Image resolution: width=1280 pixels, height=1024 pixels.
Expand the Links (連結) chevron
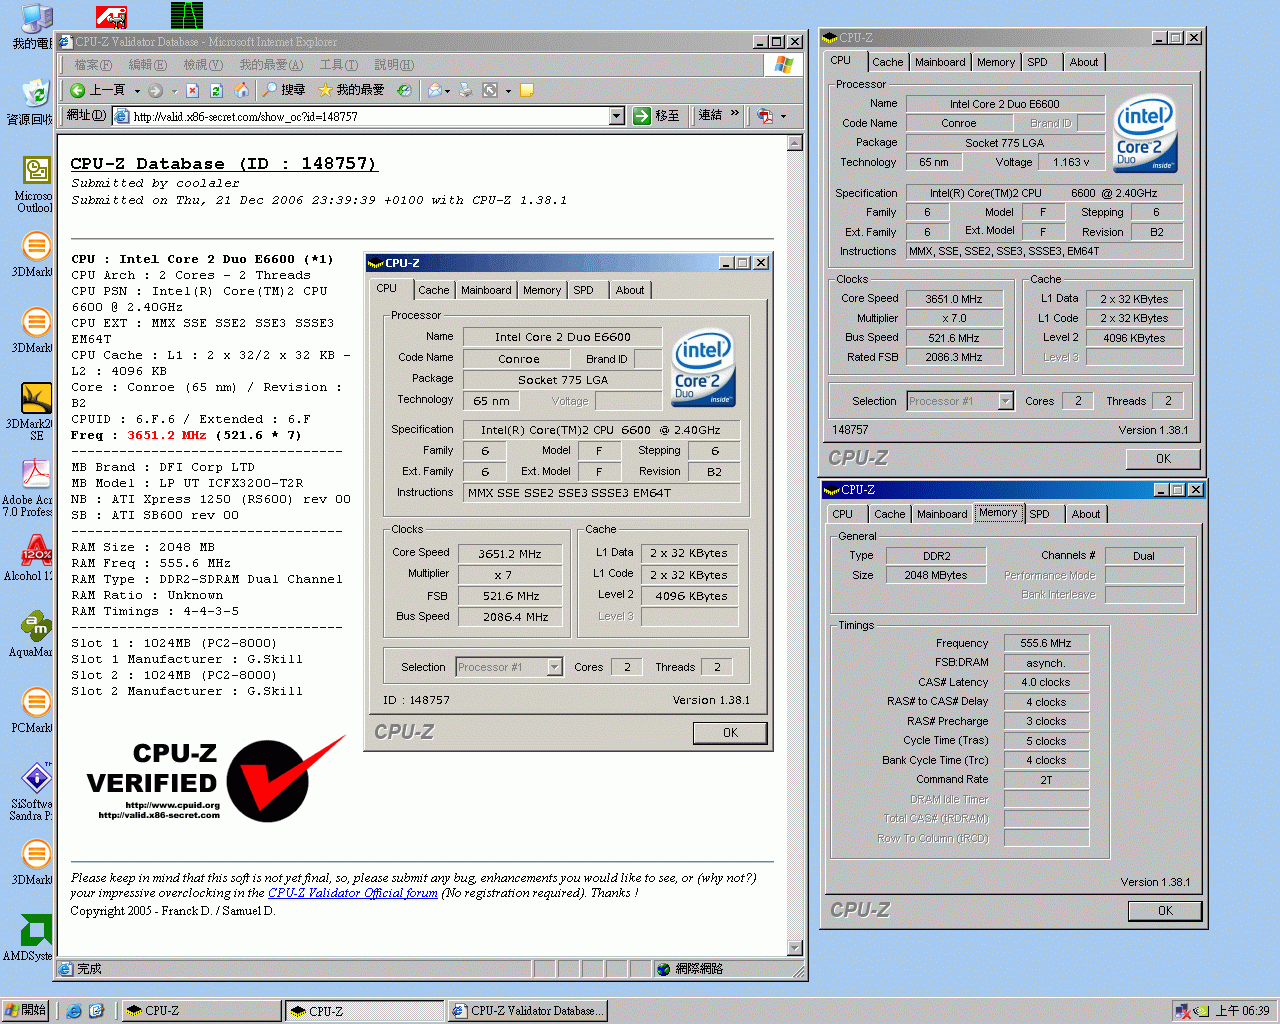[735, 113]
